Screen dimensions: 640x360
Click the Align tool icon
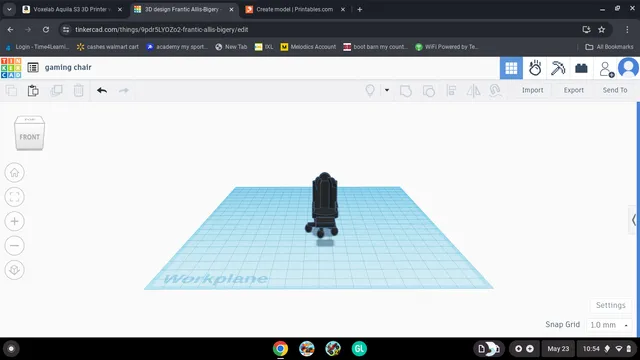click(451, 90)
